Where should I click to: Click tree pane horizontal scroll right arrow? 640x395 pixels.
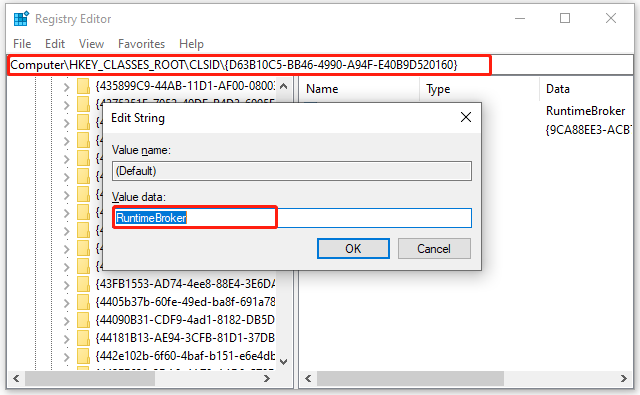pyautogui.click(x=267, y=379)
